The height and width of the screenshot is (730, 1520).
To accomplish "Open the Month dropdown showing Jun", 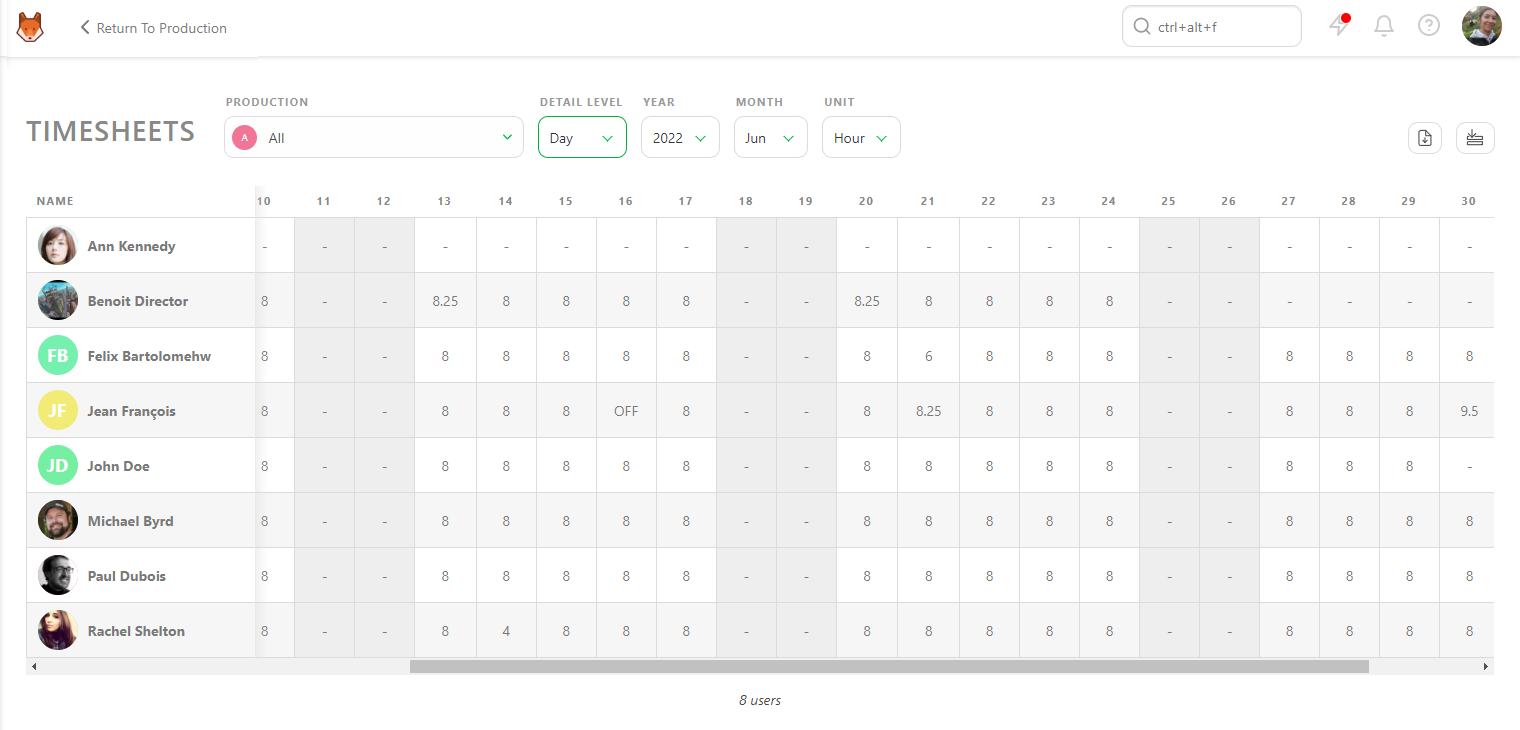I will (x=770, y=137).
